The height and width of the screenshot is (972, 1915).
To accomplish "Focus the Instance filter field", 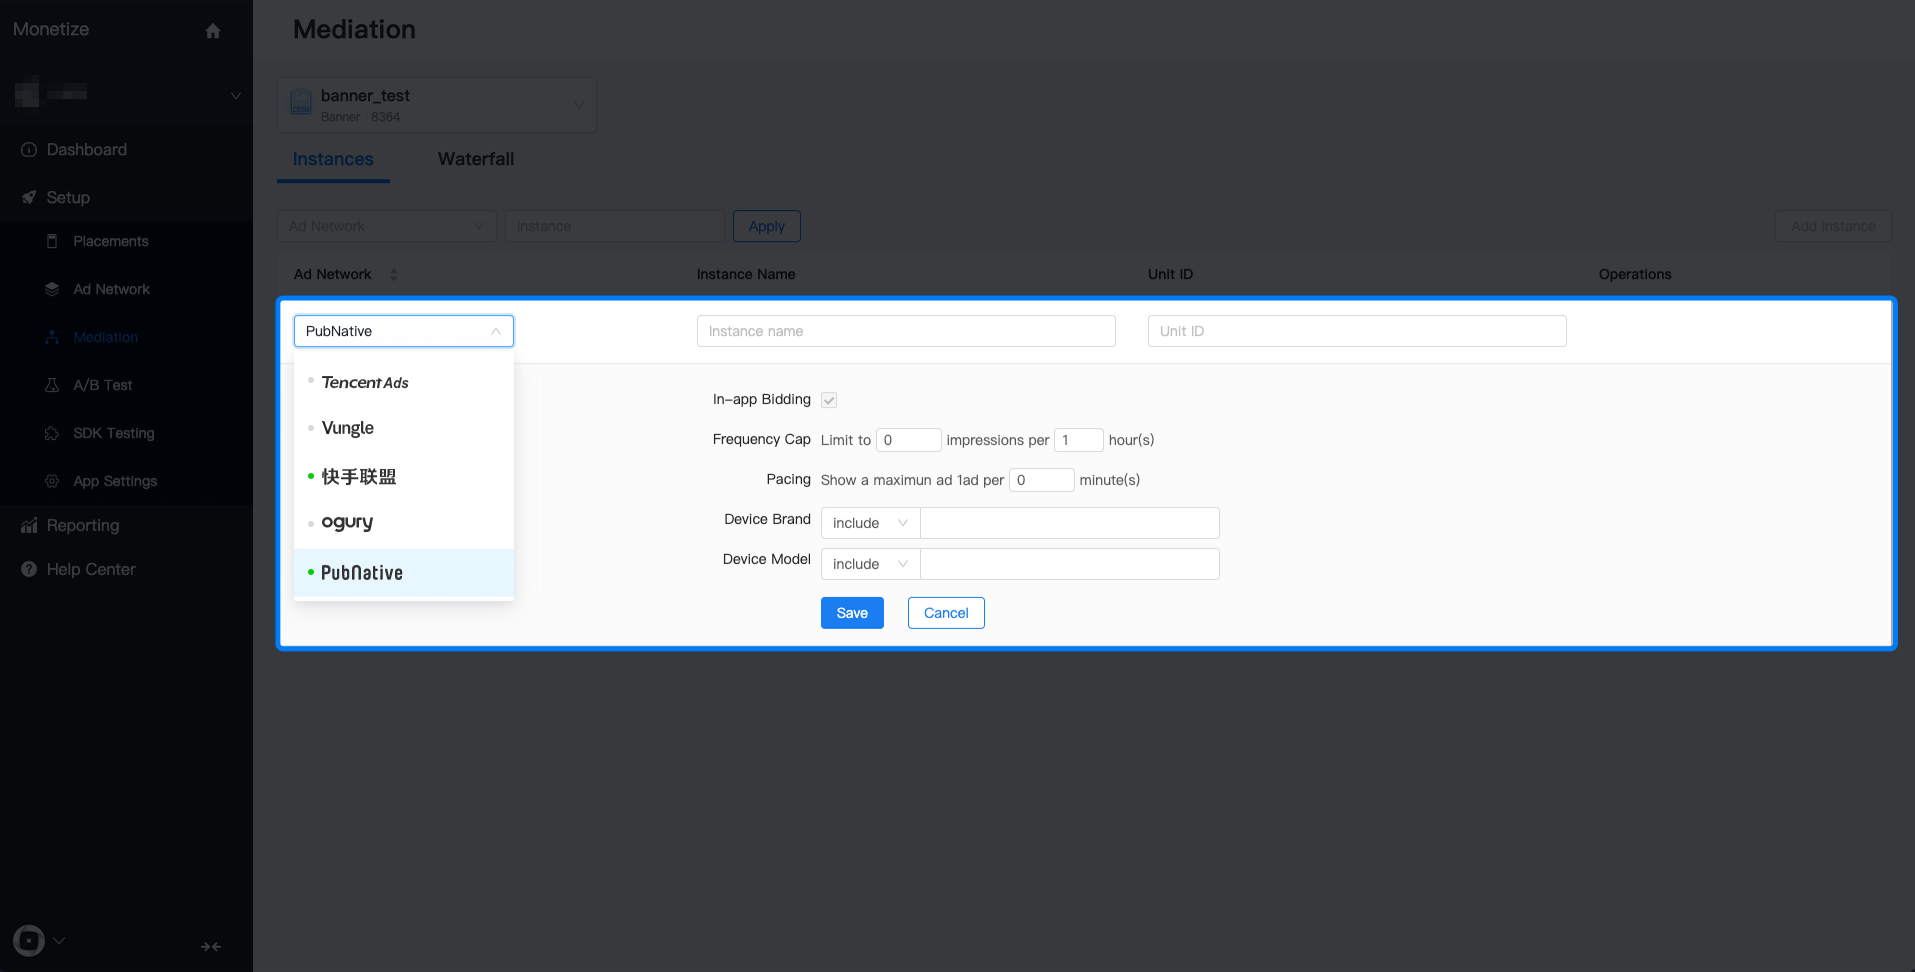I will tap(615, 226).
